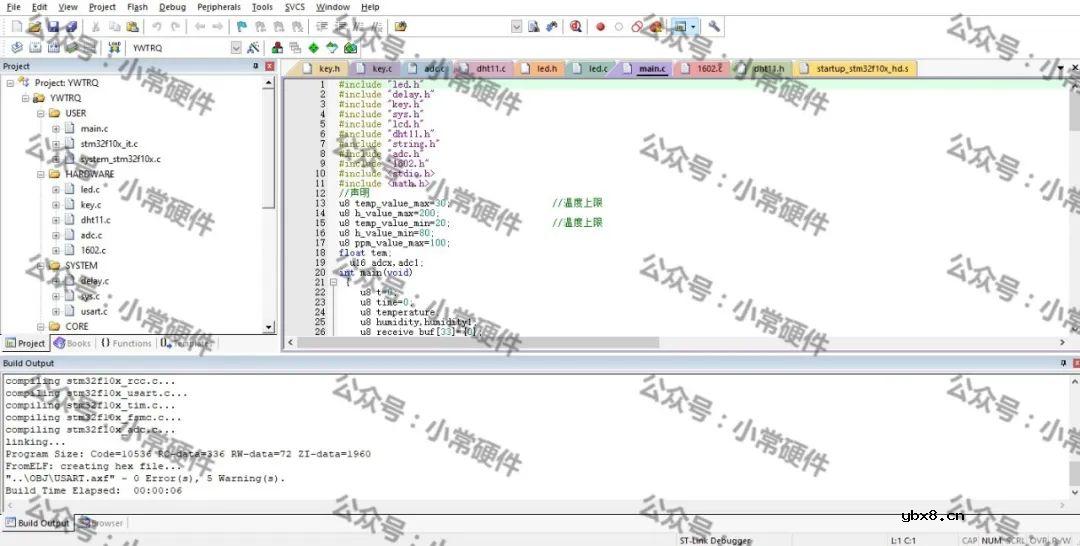This screenshot has width=1080, height=546.
Task: Open the YWTRQ target selection dropdown
Action: point(236,48)
